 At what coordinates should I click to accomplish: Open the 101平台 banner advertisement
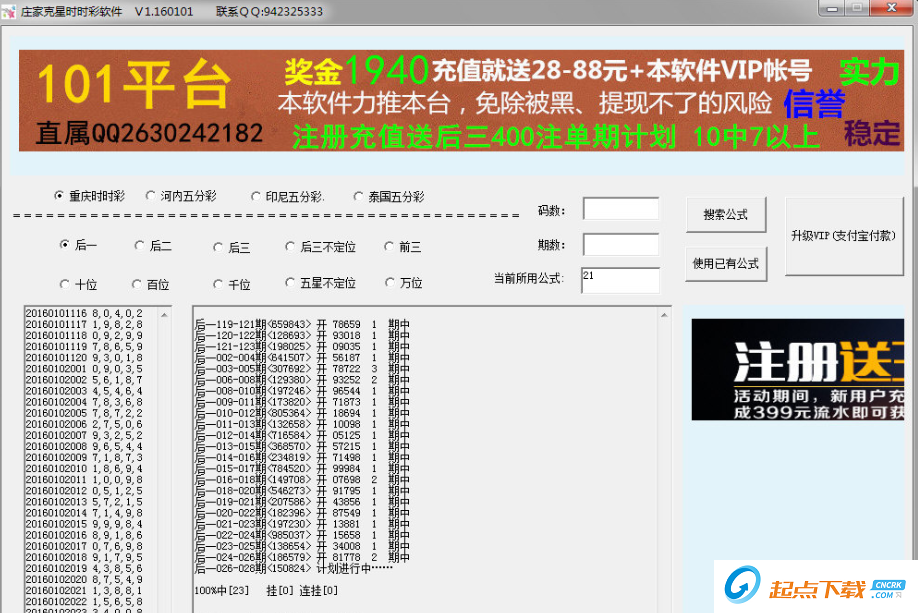pos(461,101)
